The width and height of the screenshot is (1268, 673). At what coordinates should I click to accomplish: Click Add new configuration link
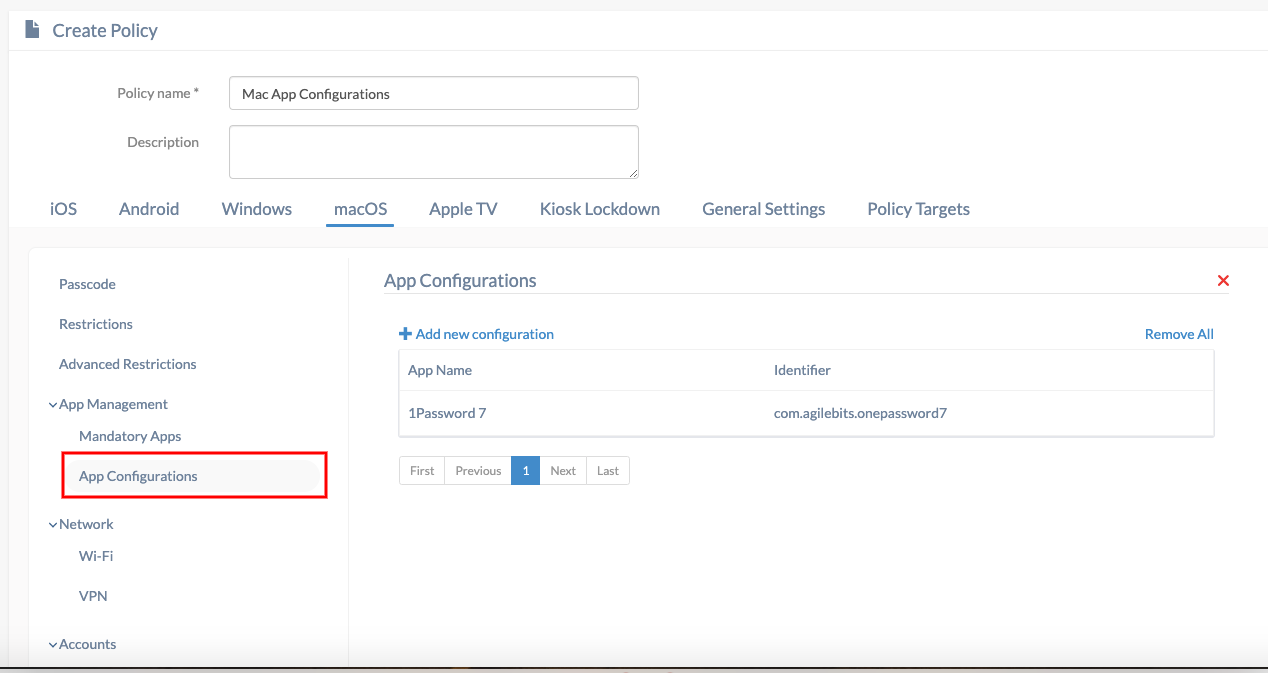[x=485, y=334]
